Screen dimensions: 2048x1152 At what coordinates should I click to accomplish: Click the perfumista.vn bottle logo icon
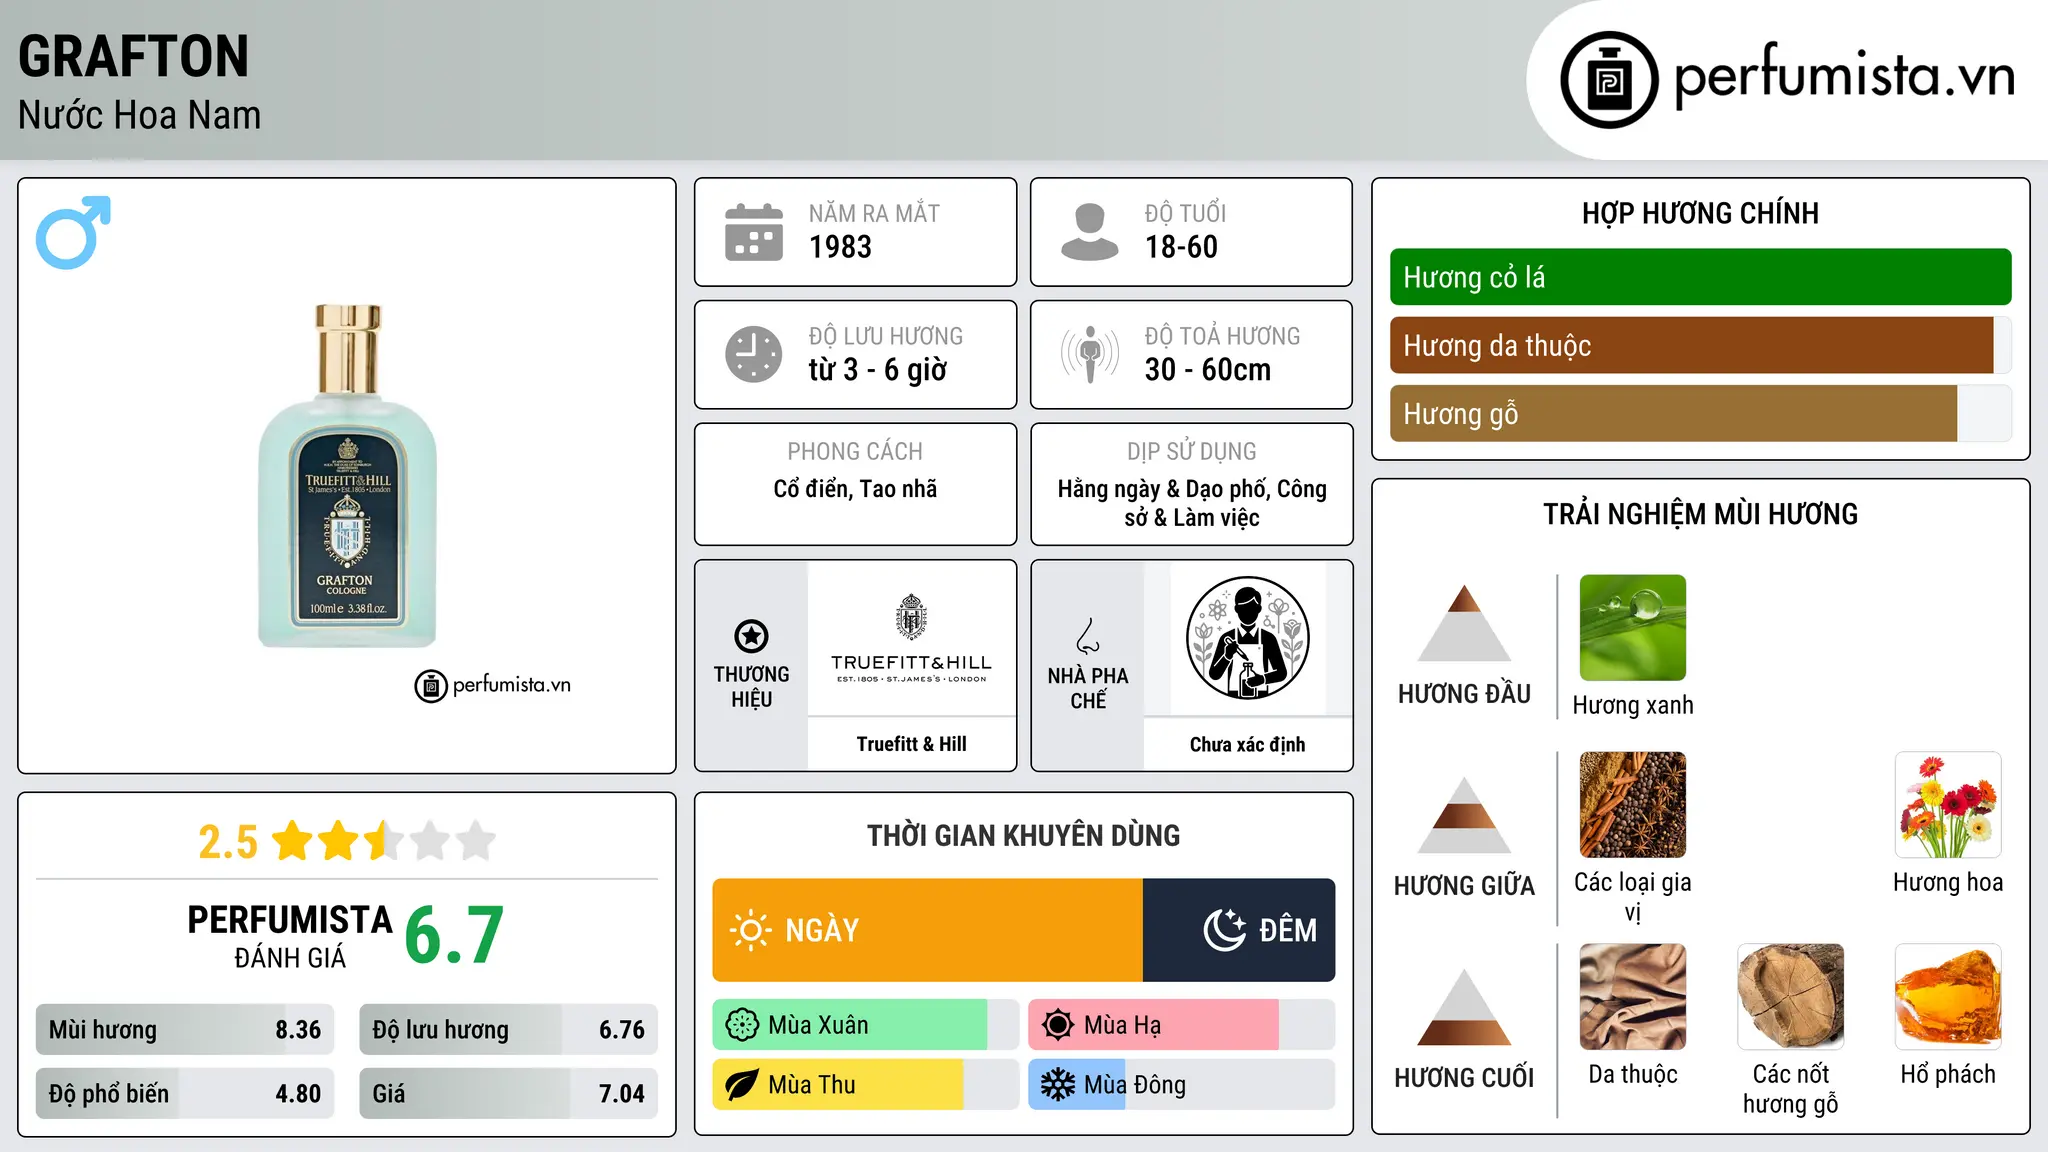click(1609, 80)
